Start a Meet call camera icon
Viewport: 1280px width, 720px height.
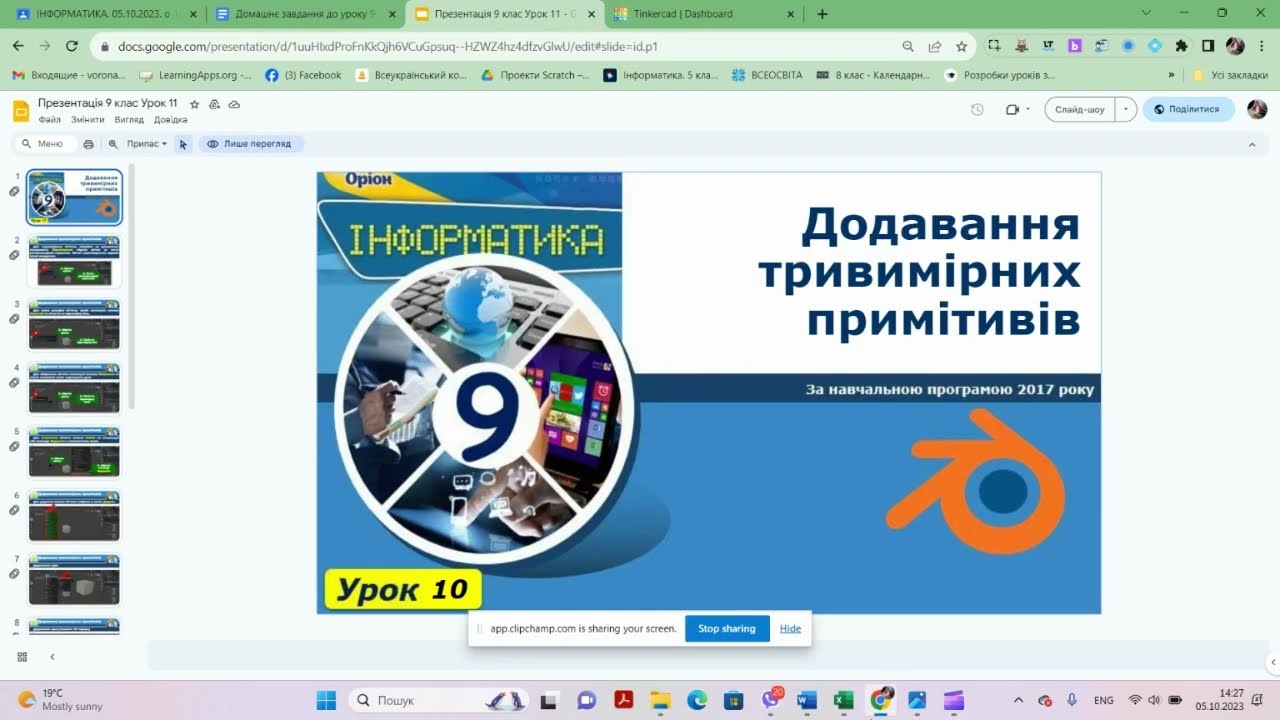pyautogui.click(x=1012, y=109)
